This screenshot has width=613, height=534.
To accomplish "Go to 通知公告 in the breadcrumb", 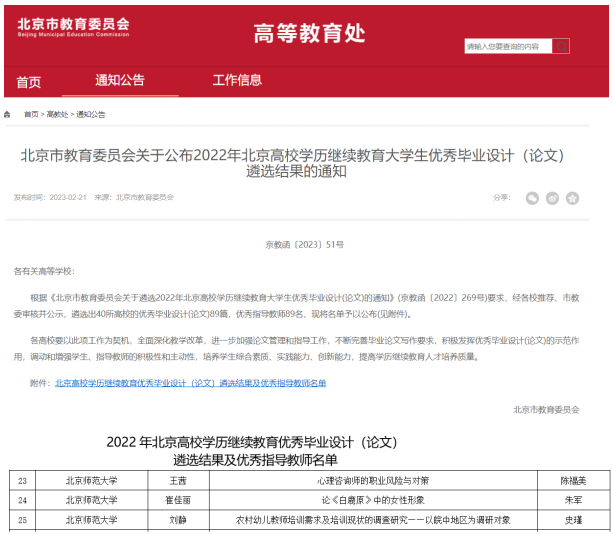I will 91,115.
